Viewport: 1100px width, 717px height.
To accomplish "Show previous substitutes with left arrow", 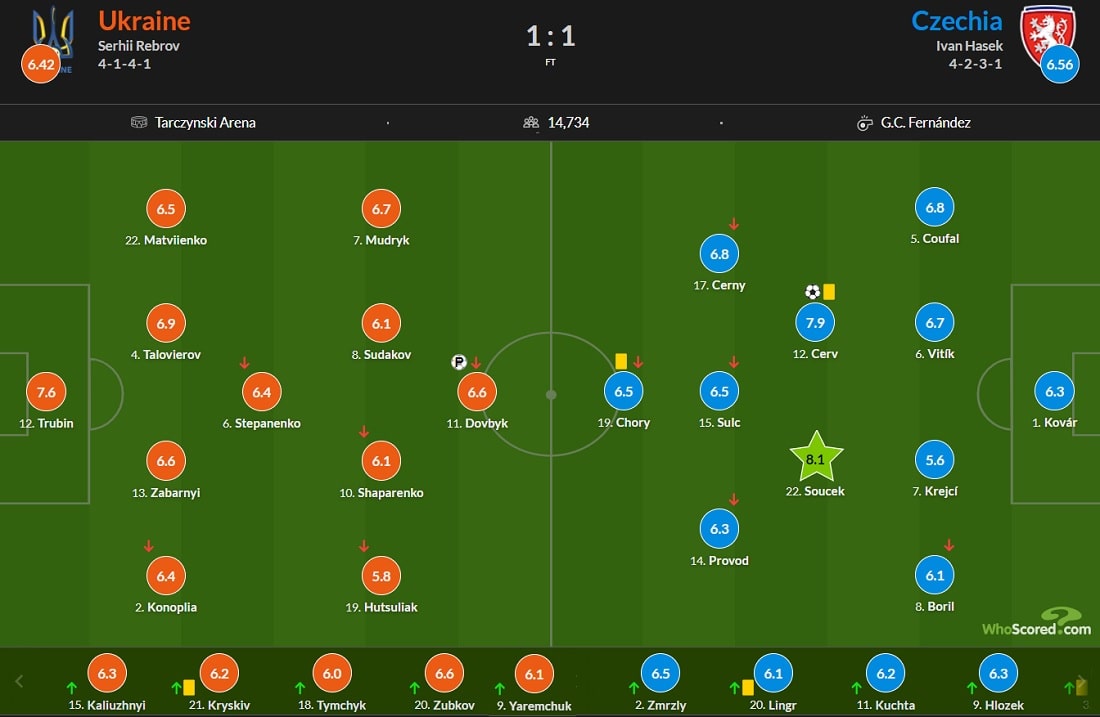I will click(x=19, y=681).
